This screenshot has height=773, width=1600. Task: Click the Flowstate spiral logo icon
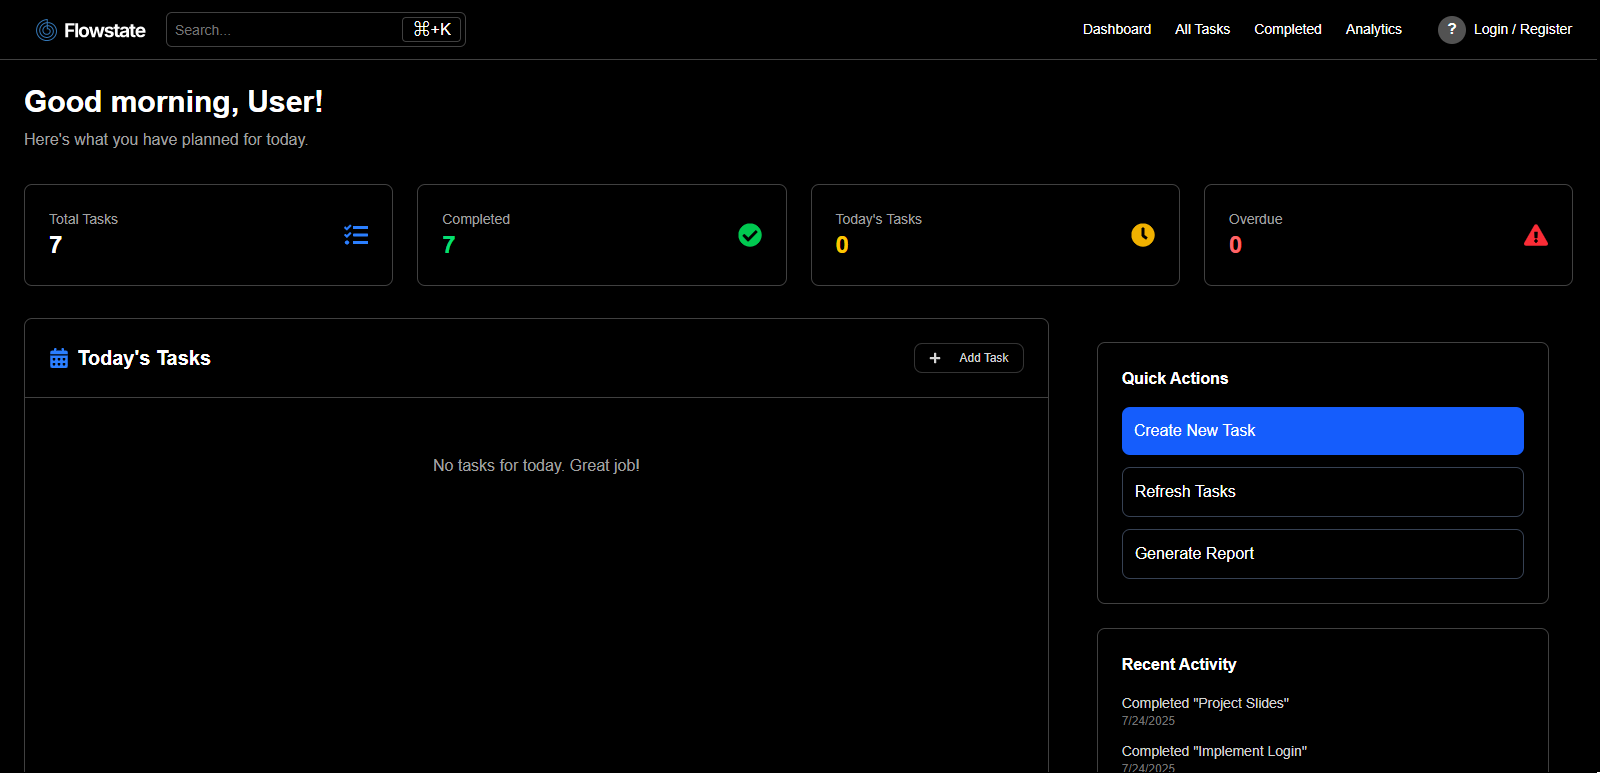pyautogui.click(x=46, y=30)
